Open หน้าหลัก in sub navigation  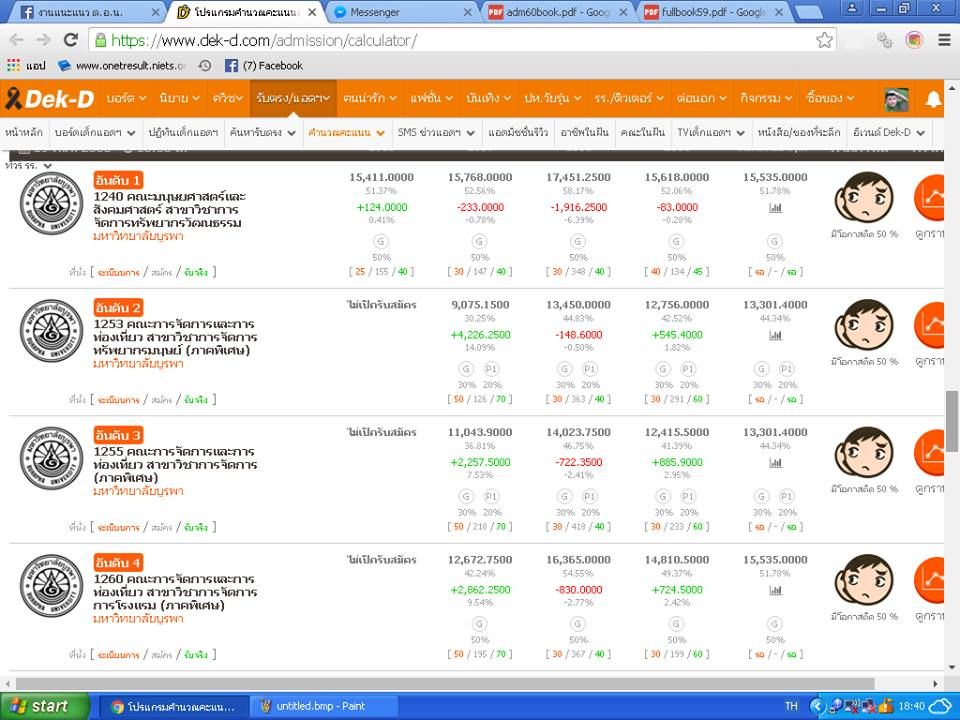click(24, 132)
